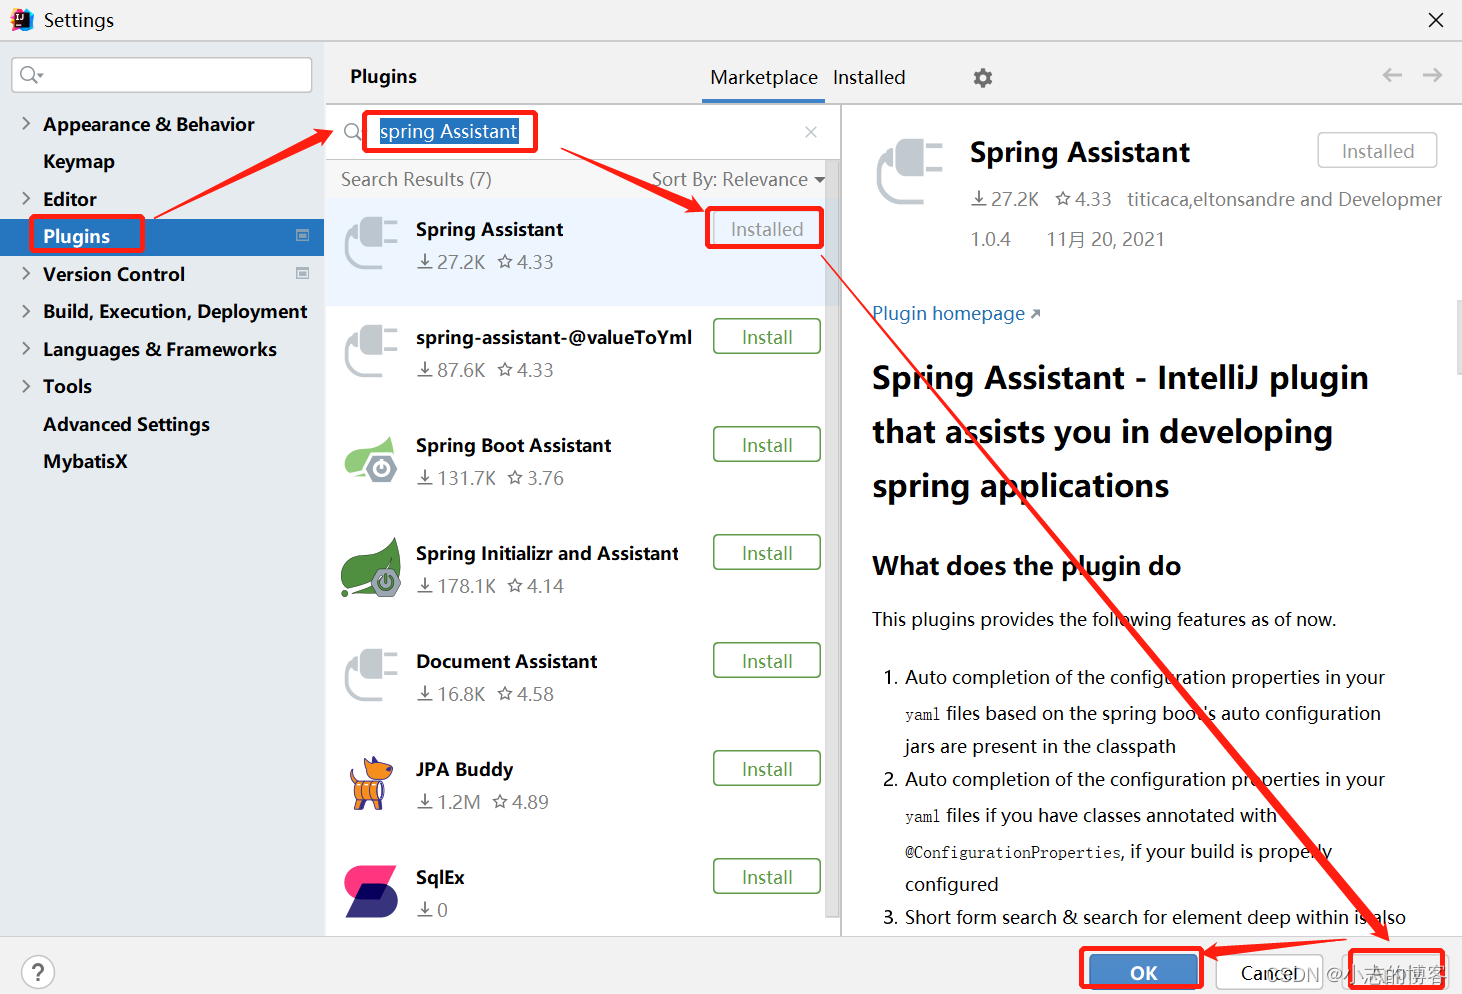The height and width of the screenshot is (994, 1462).
Task: Click plugin list vertical scrollbar
Action: [x=832, y=540]
